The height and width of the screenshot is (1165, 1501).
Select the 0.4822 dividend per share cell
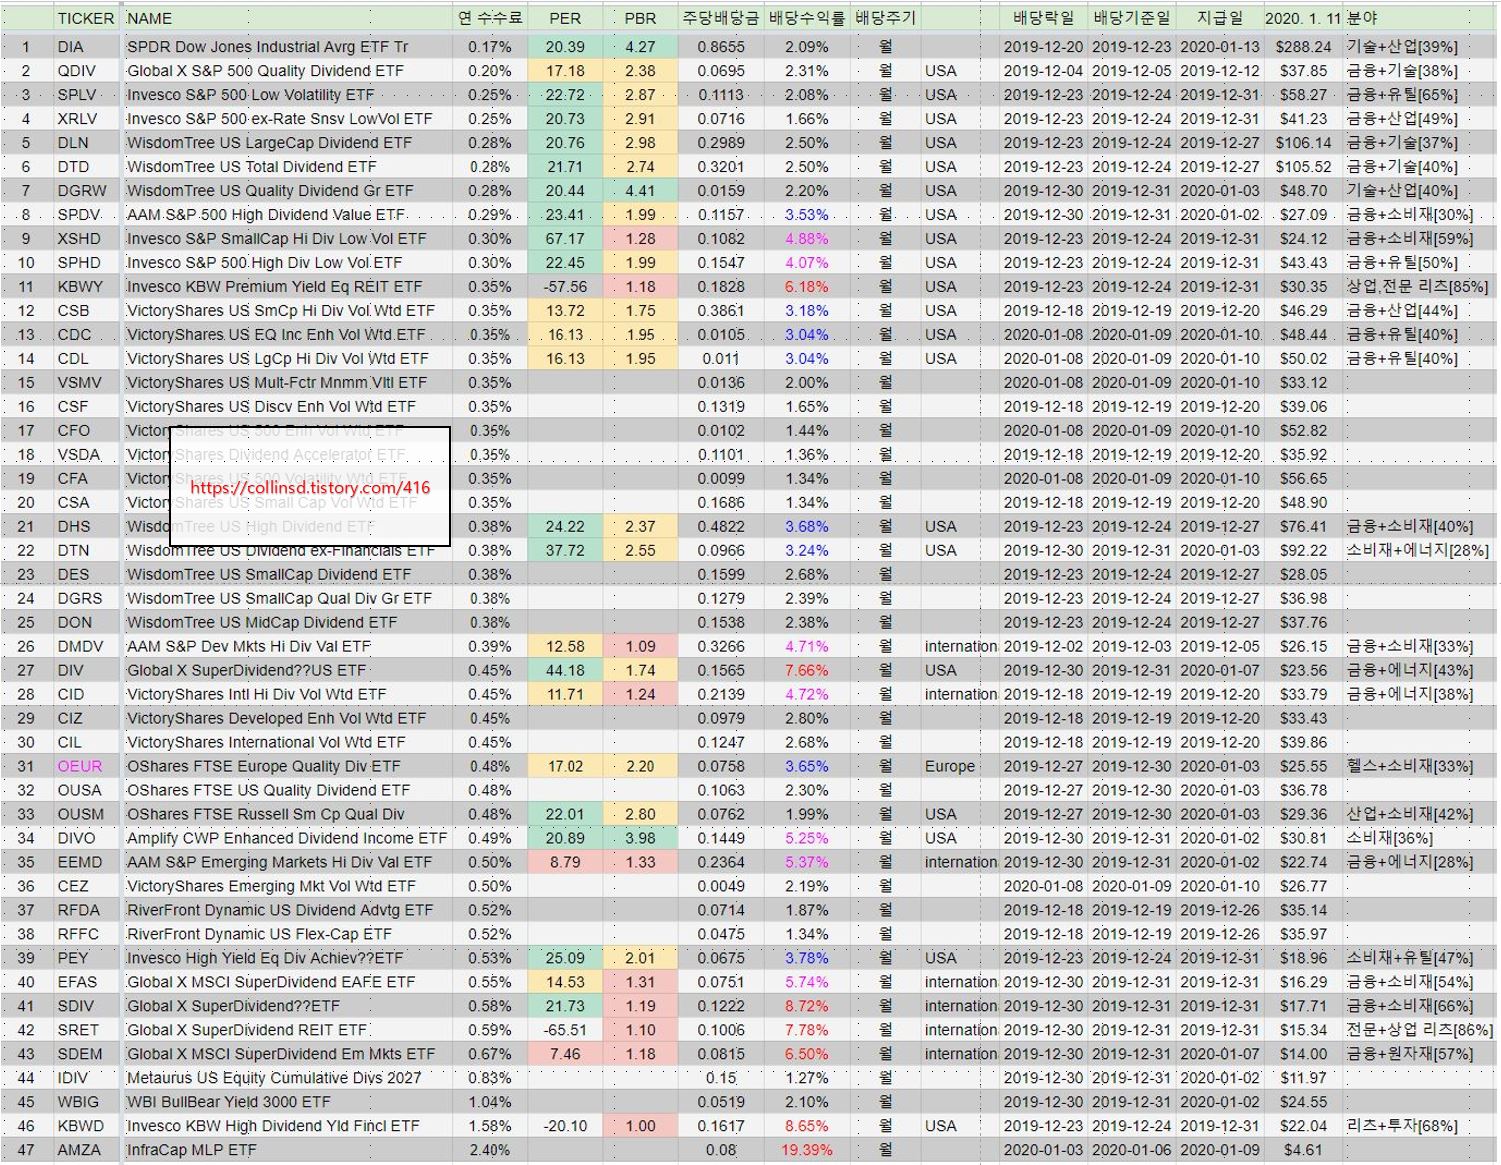coord(721,526)
